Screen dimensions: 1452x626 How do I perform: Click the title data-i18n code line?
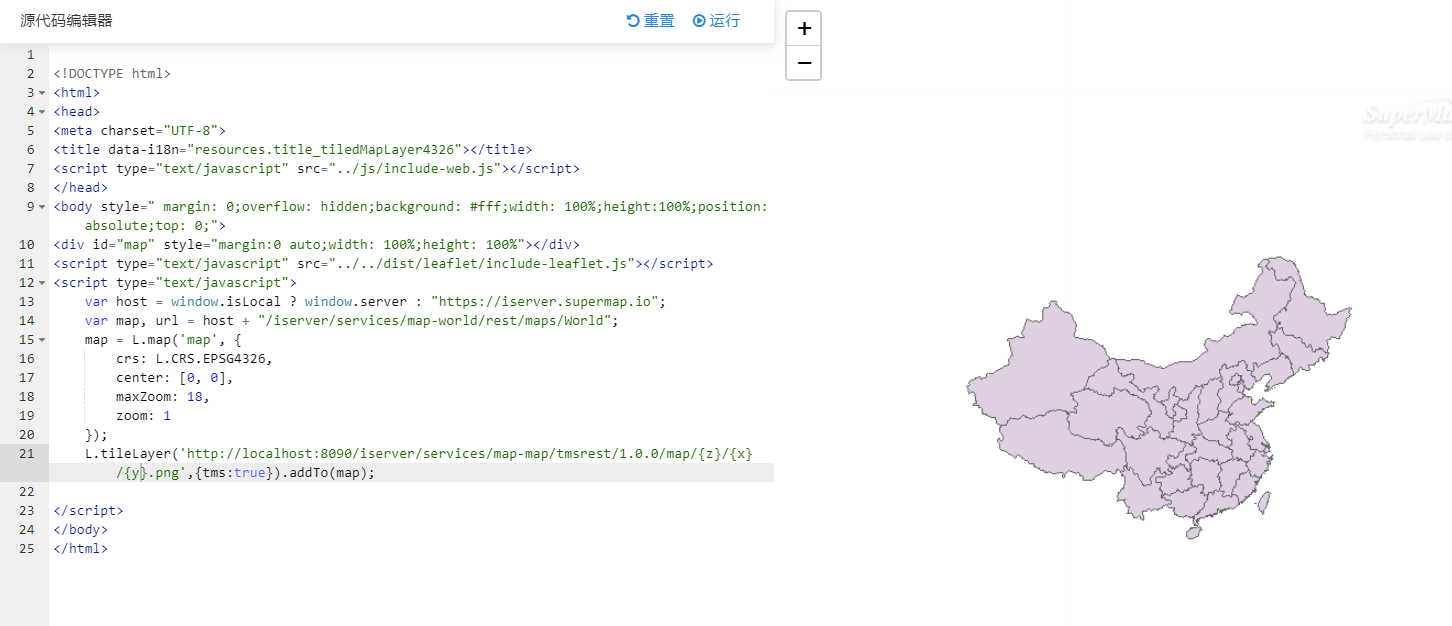click(x=293, y=150)
